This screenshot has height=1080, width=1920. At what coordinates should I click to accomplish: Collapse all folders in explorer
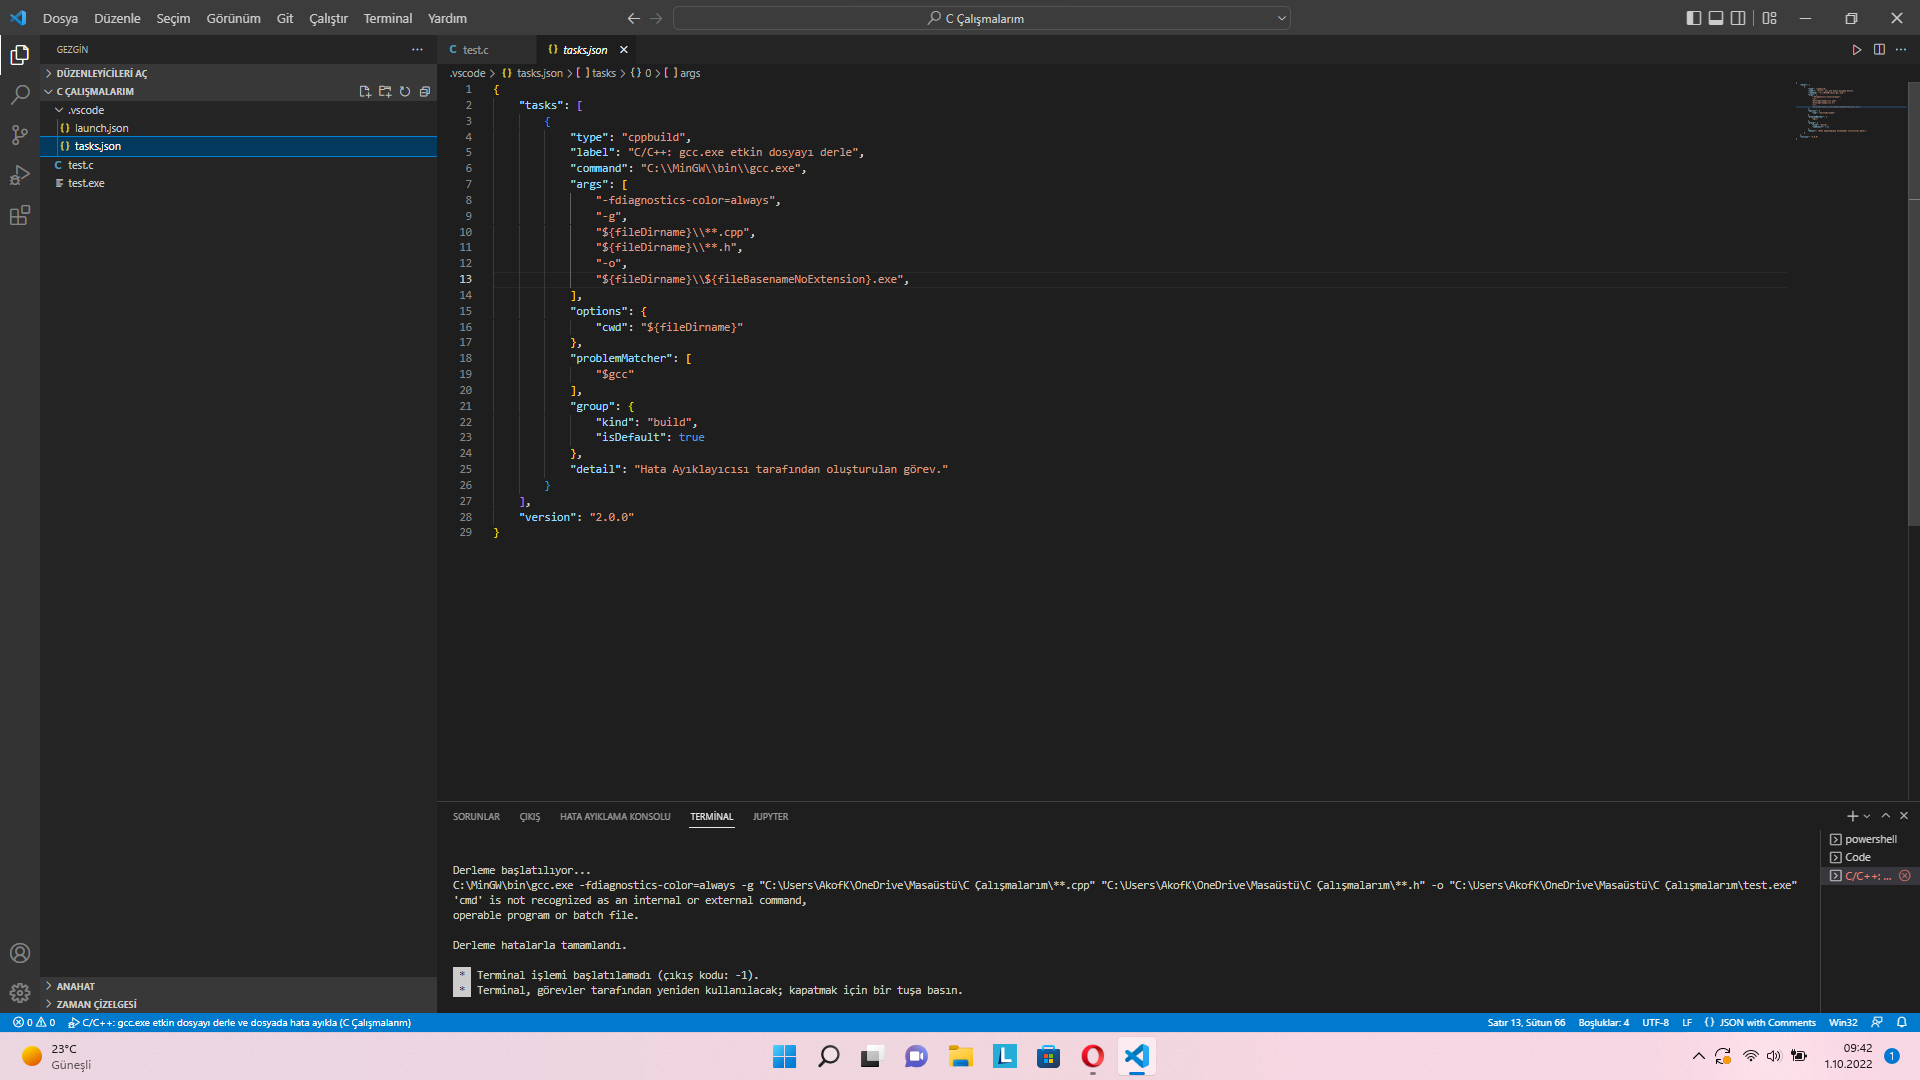[425, 91]
